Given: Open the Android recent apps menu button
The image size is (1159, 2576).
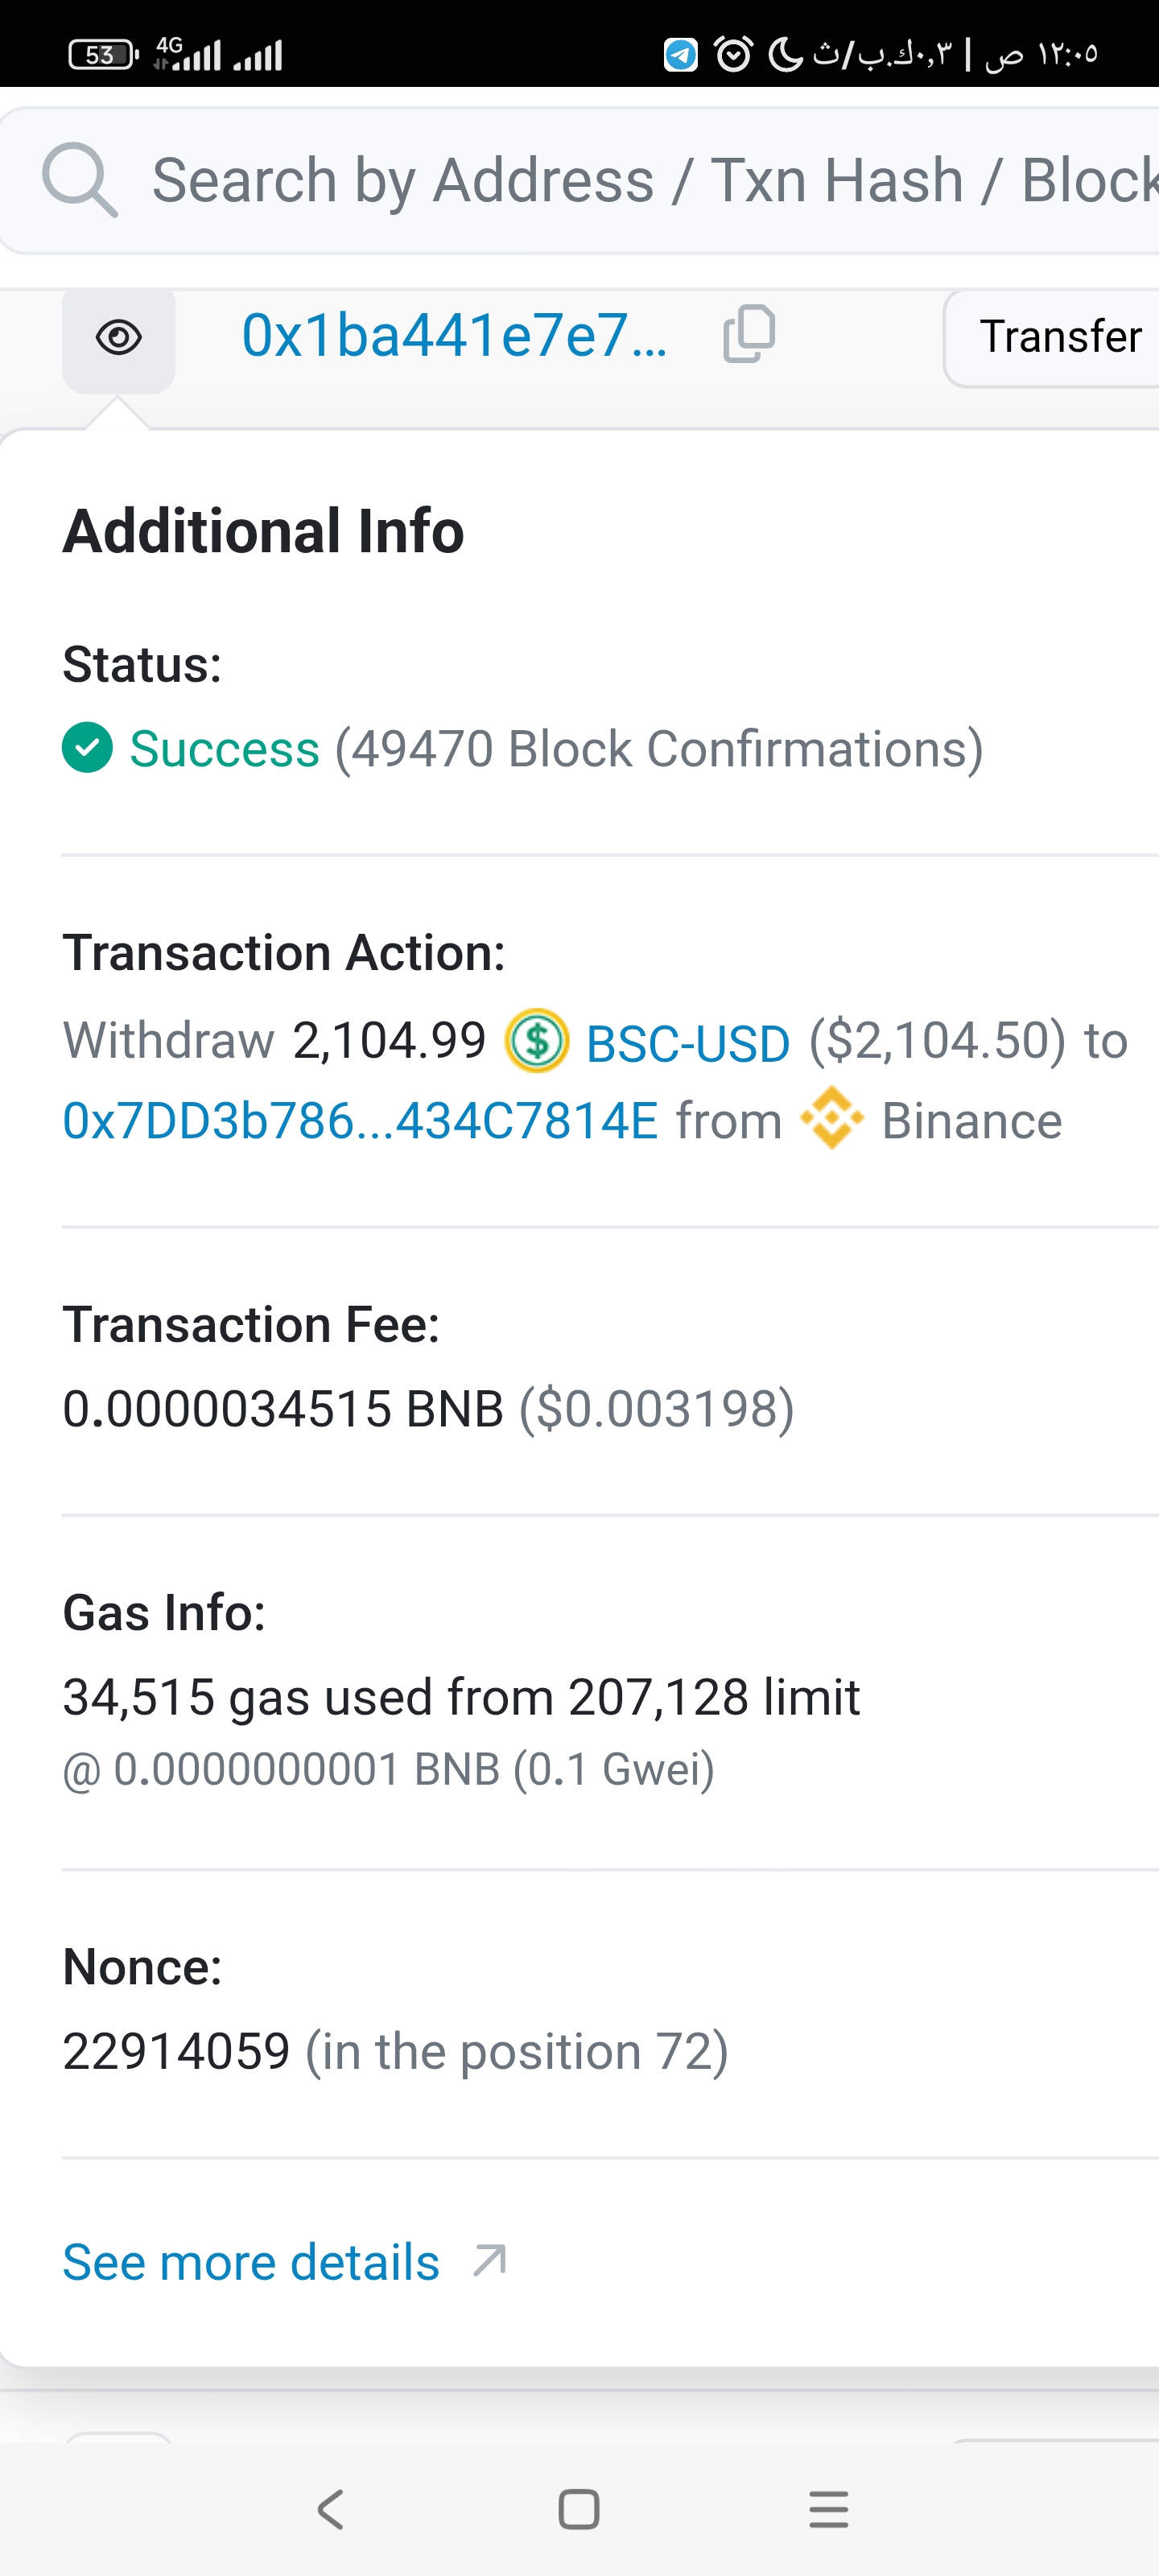Looking at the screenshot, I should click(x=828, y=2509).
